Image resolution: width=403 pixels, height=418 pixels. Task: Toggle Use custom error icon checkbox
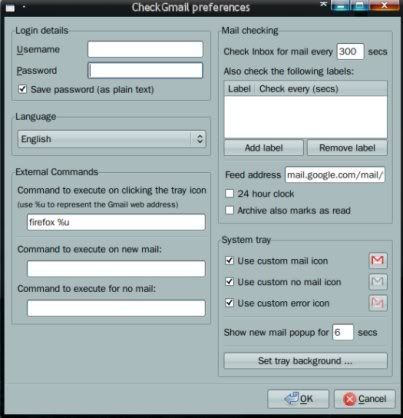(x=229, y=303)
